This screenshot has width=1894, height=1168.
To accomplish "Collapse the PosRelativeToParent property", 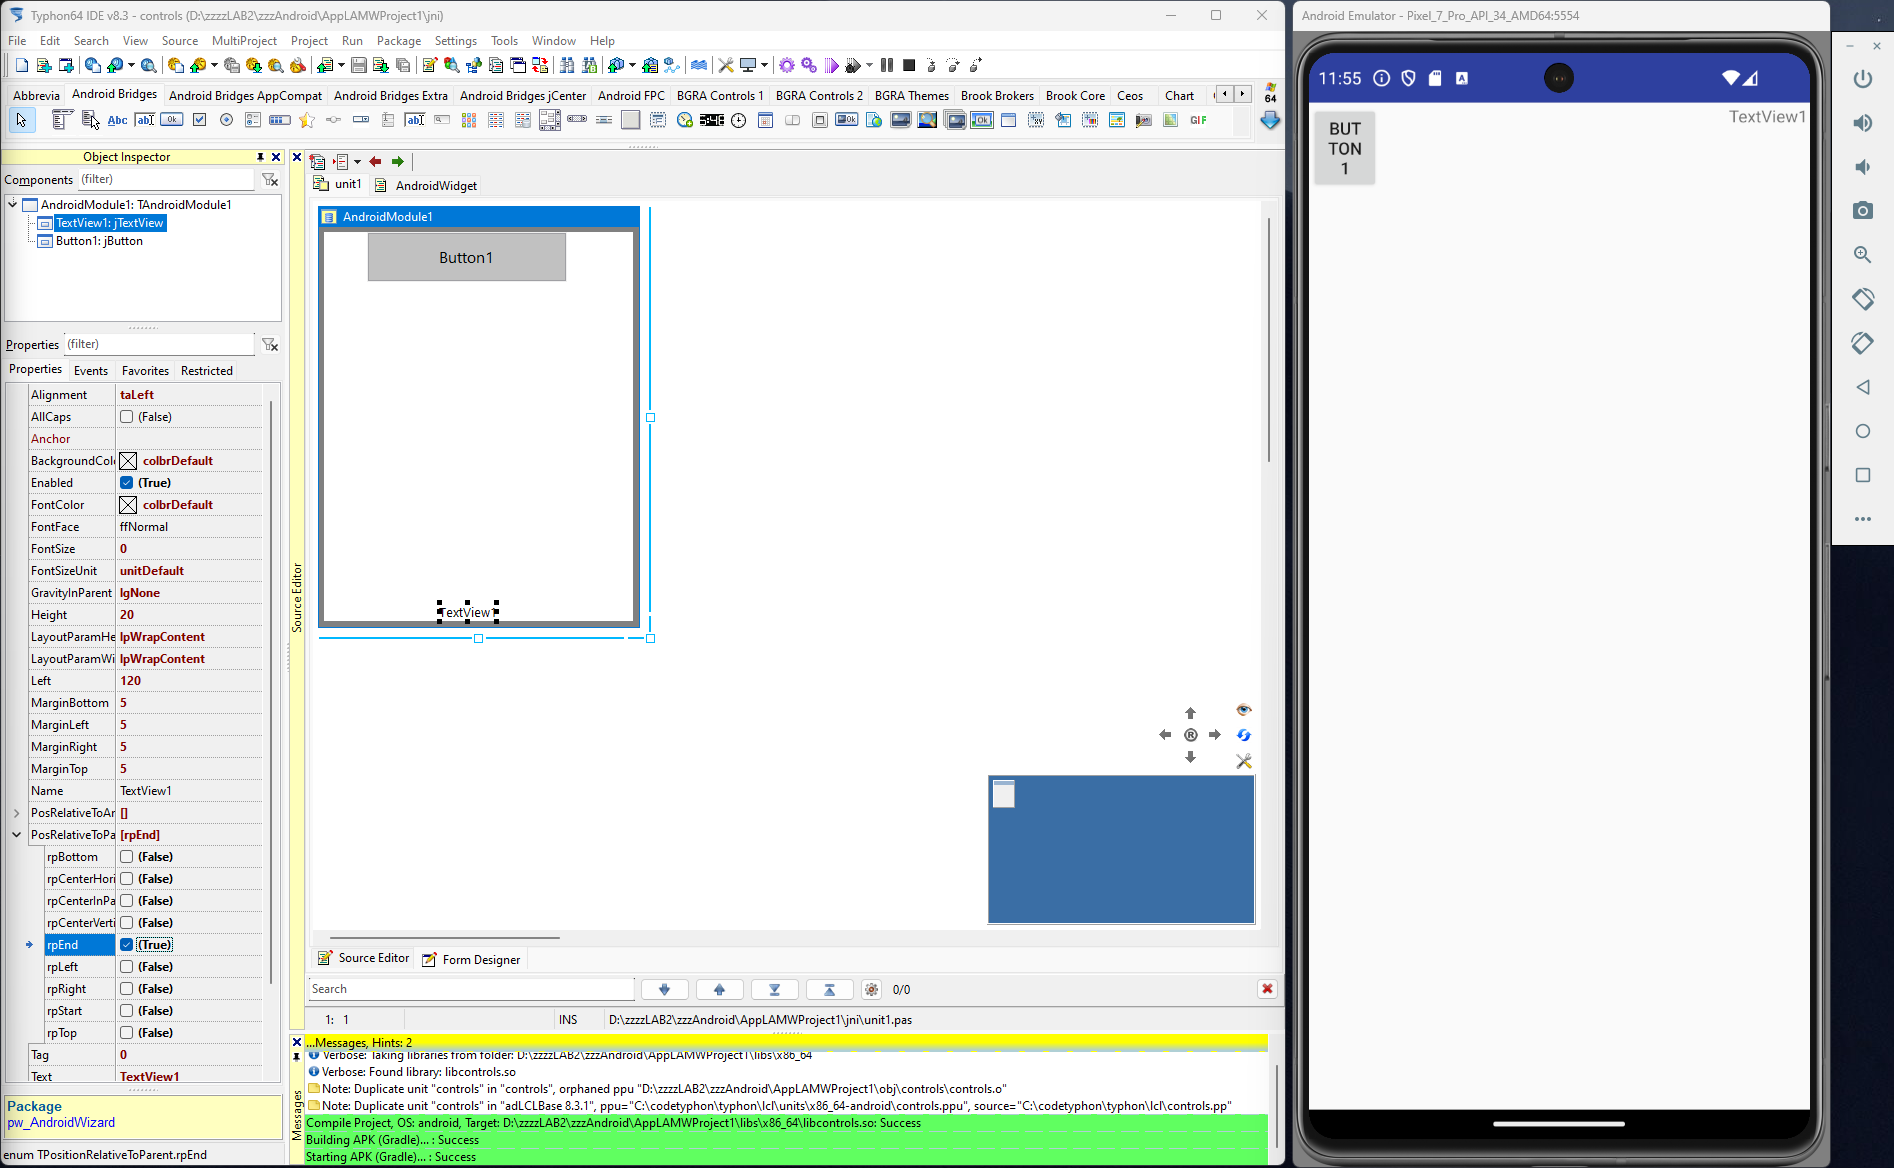I will (x=17, y=835).
